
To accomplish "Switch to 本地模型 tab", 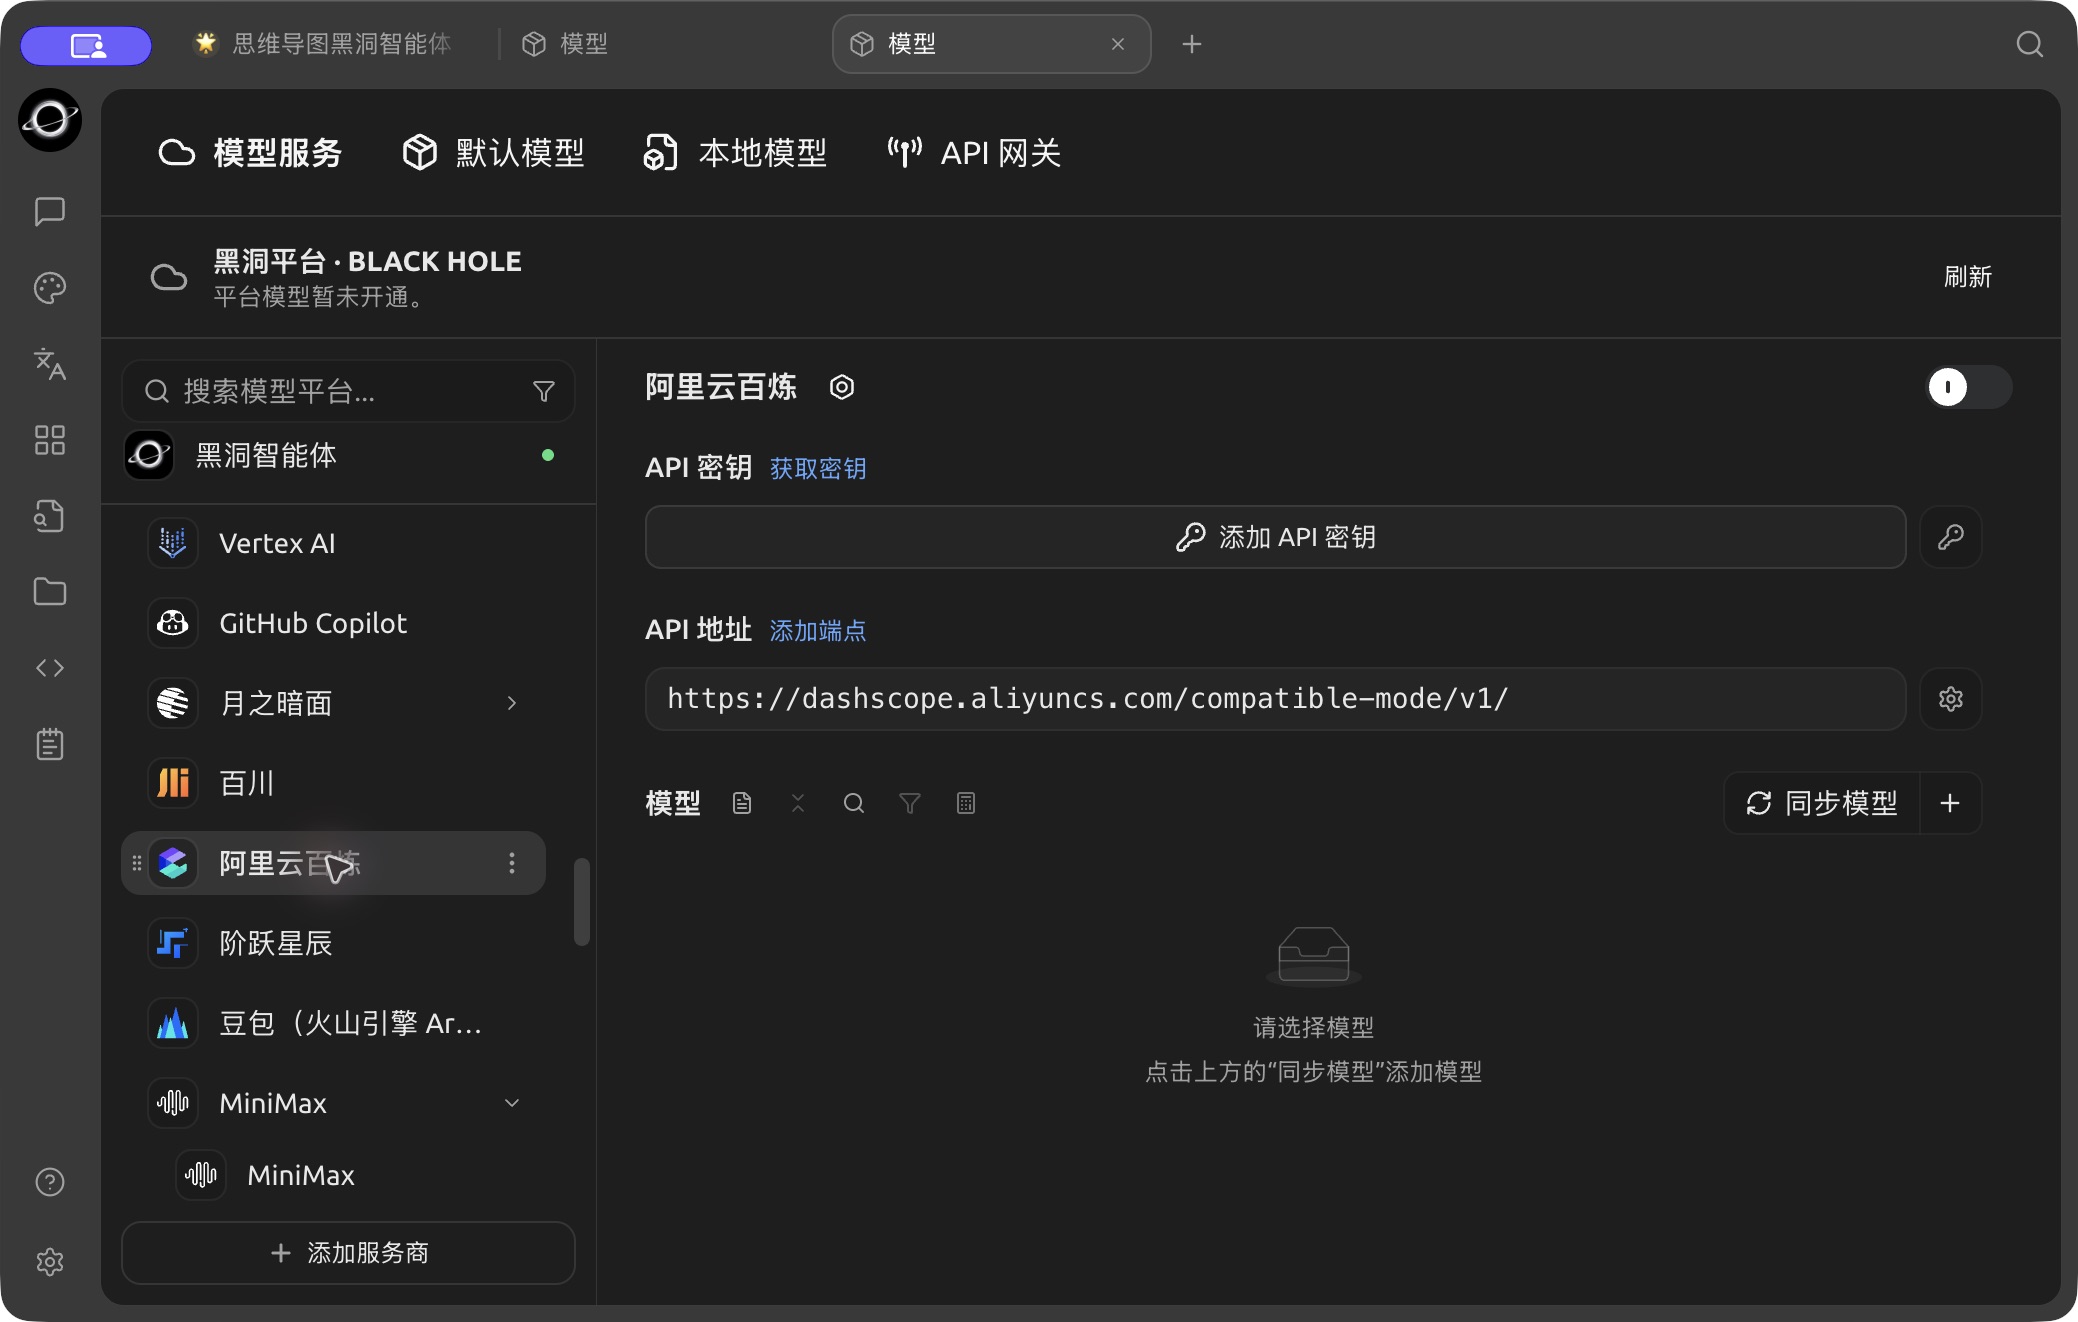I will click(x=735, y=153).
